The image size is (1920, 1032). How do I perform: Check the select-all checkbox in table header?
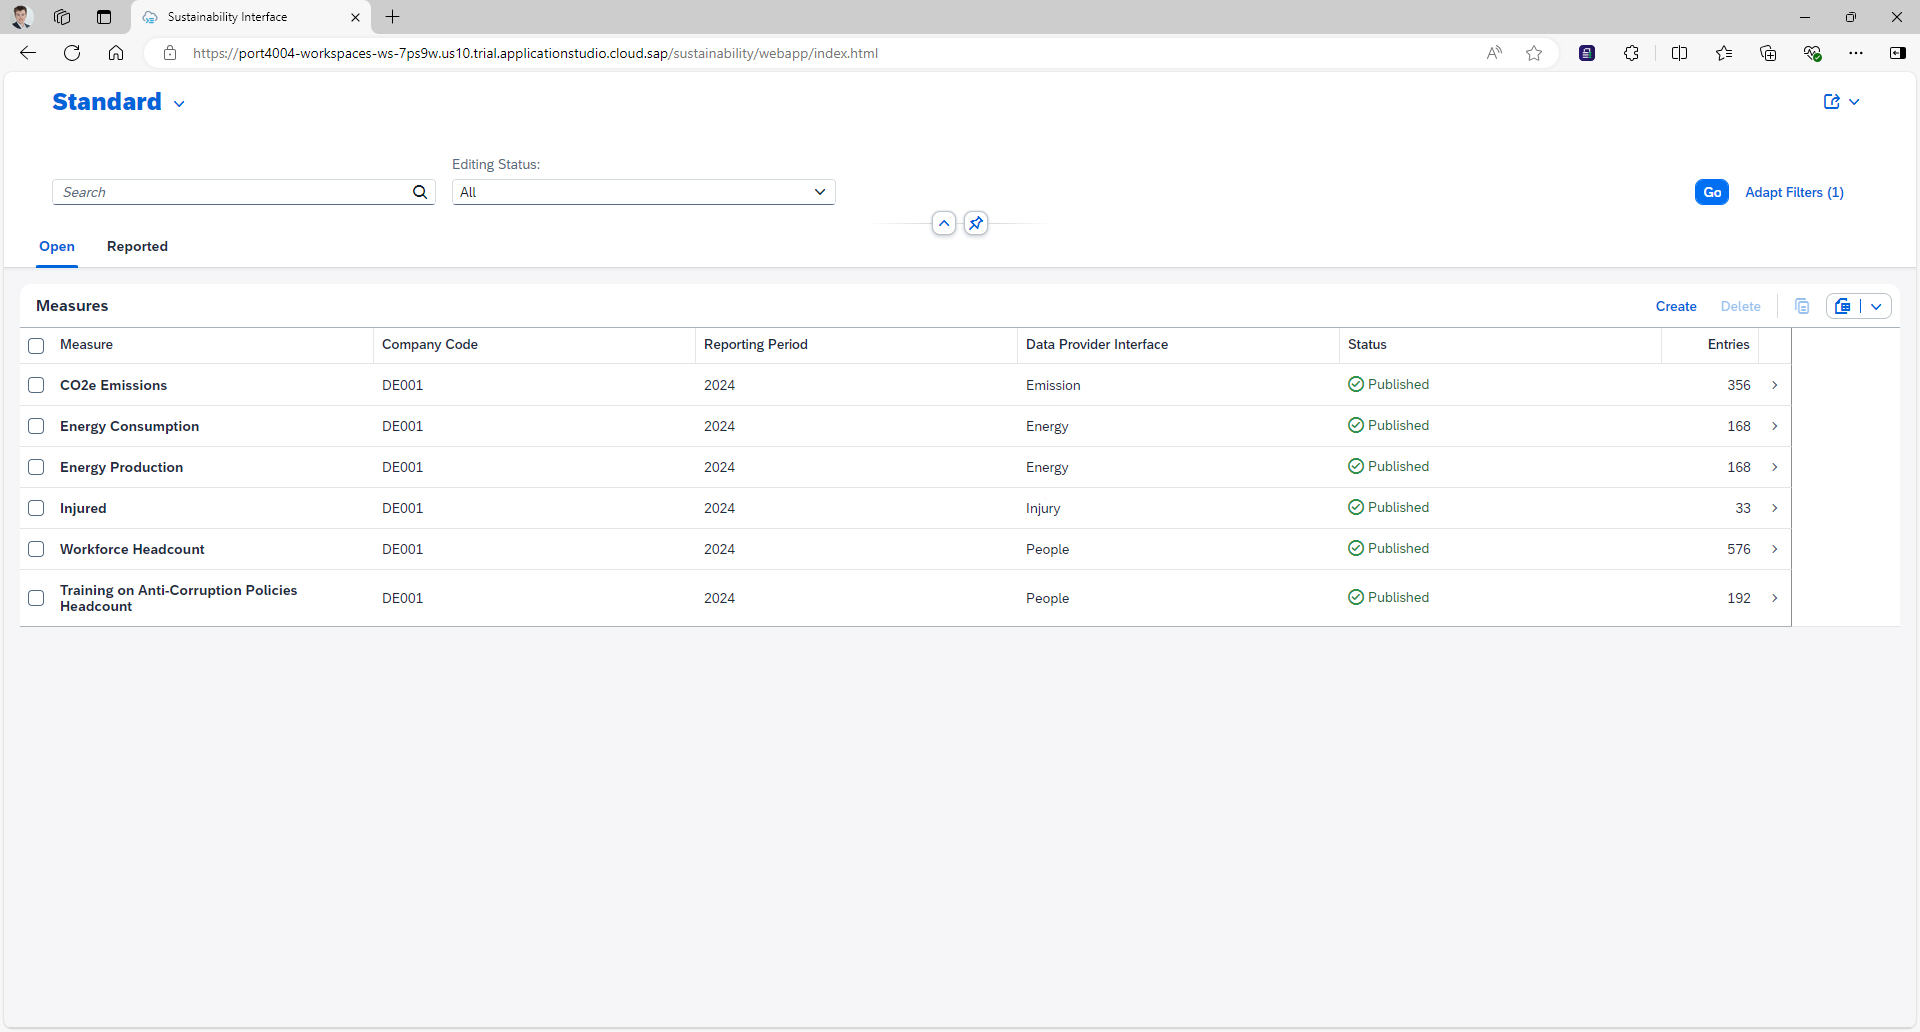(x=36, y=345)
